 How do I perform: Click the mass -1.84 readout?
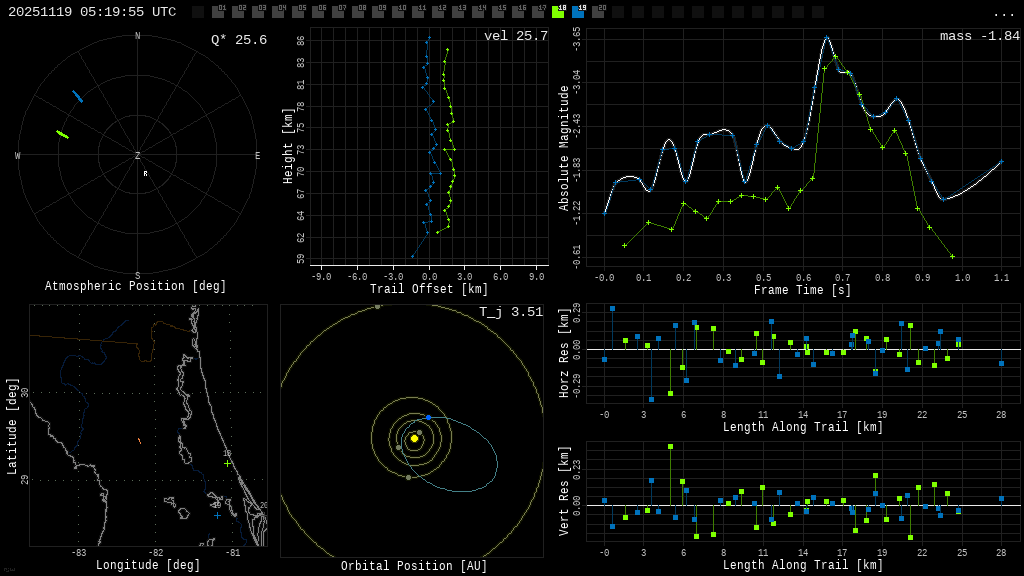point(979,36)
